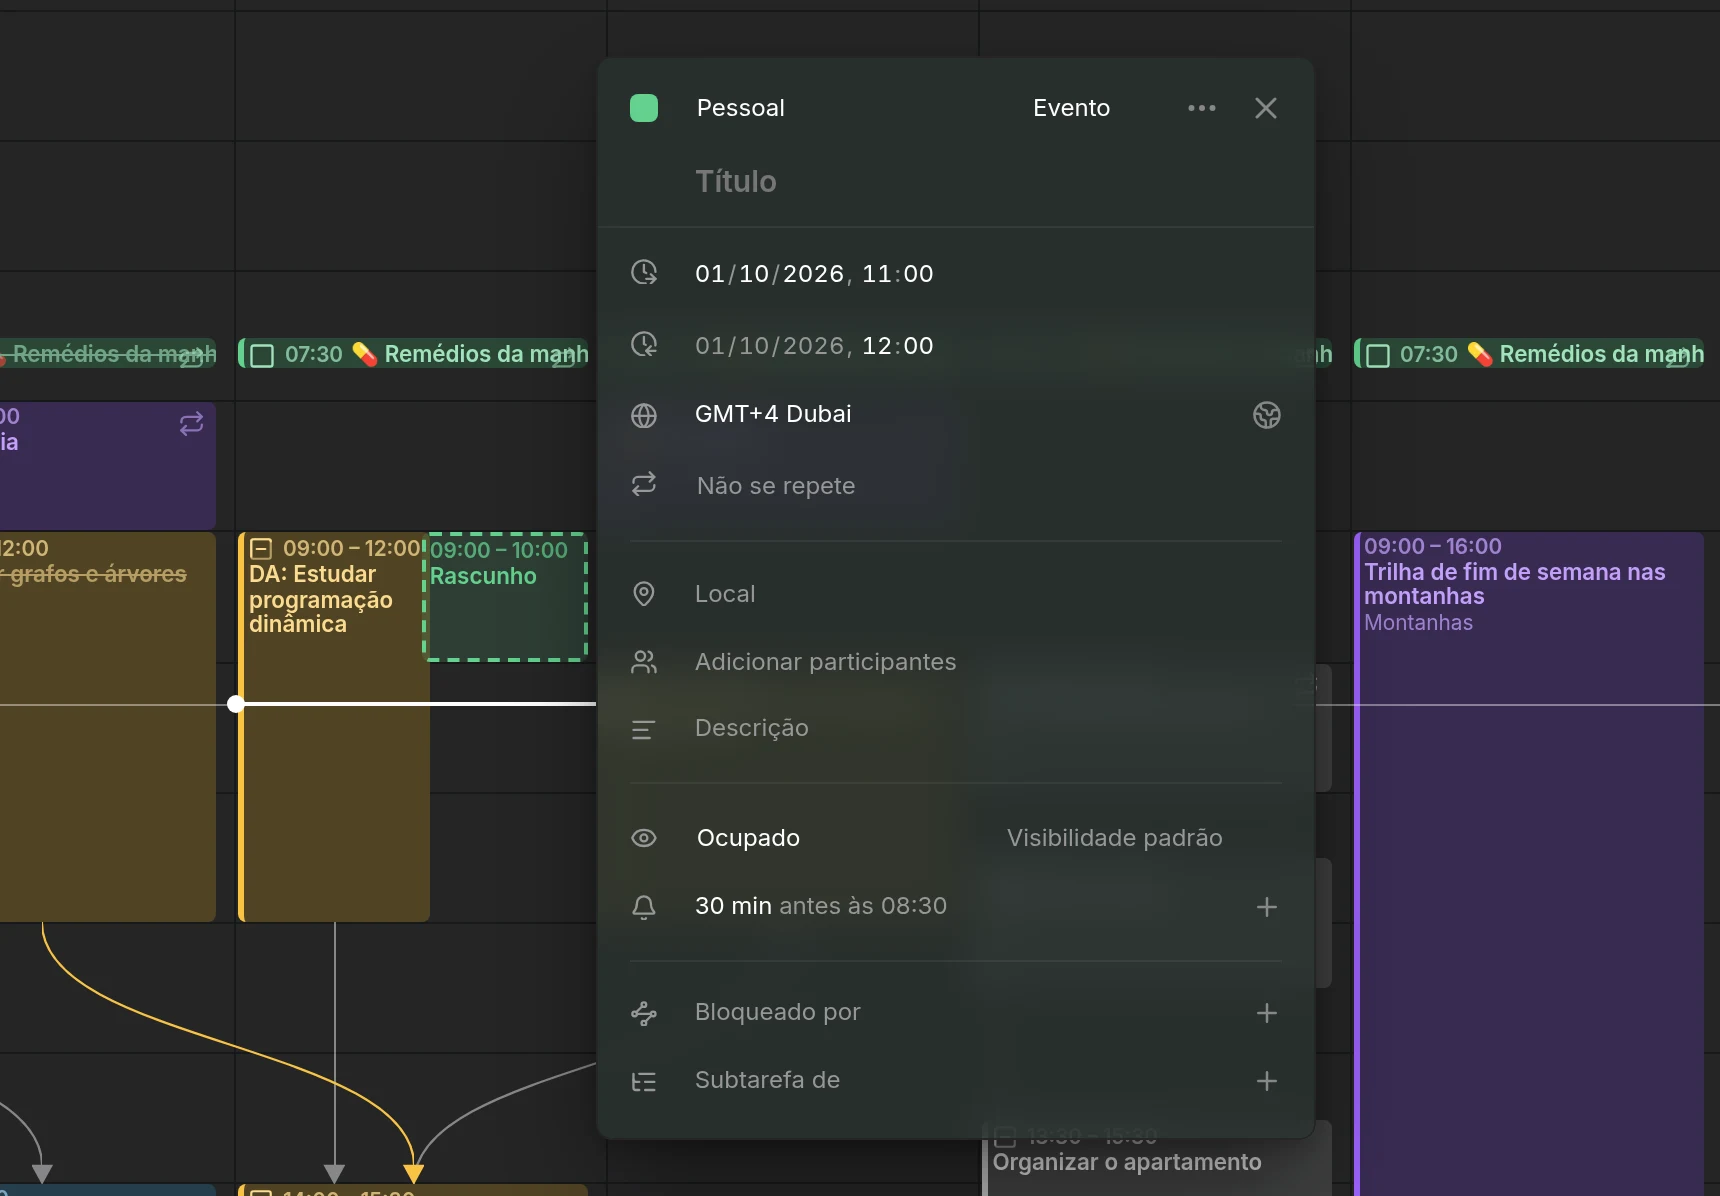Viewport: 1720px width, 1196px height.
Task: Open the Organizar o apartamento task
Action: coord(1157,1158)
